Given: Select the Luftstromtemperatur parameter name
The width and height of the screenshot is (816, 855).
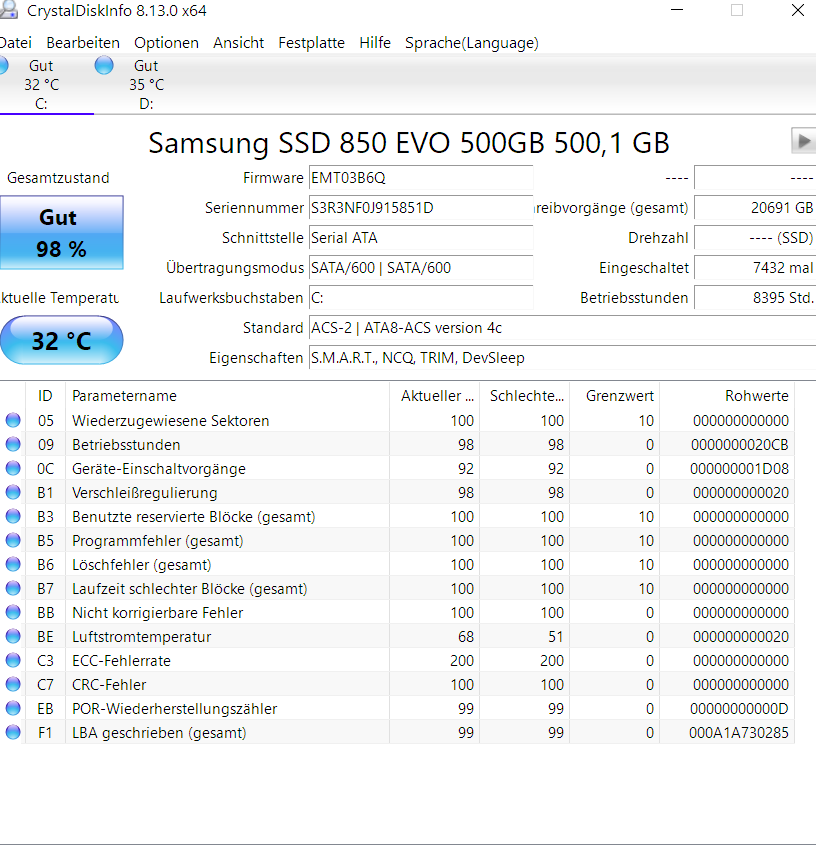Looking at the screenshot, I should pyautogui.click(x=141, y=637).
